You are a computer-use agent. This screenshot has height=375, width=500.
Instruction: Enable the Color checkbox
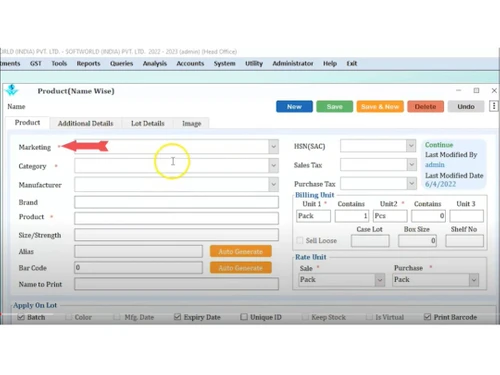coord(68,317)
